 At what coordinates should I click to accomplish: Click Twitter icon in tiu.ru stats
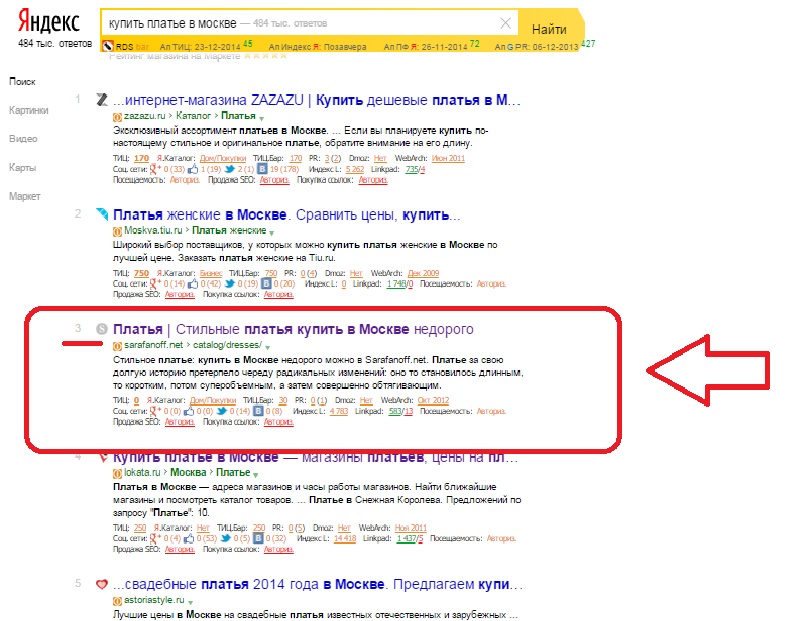(230, 283)
